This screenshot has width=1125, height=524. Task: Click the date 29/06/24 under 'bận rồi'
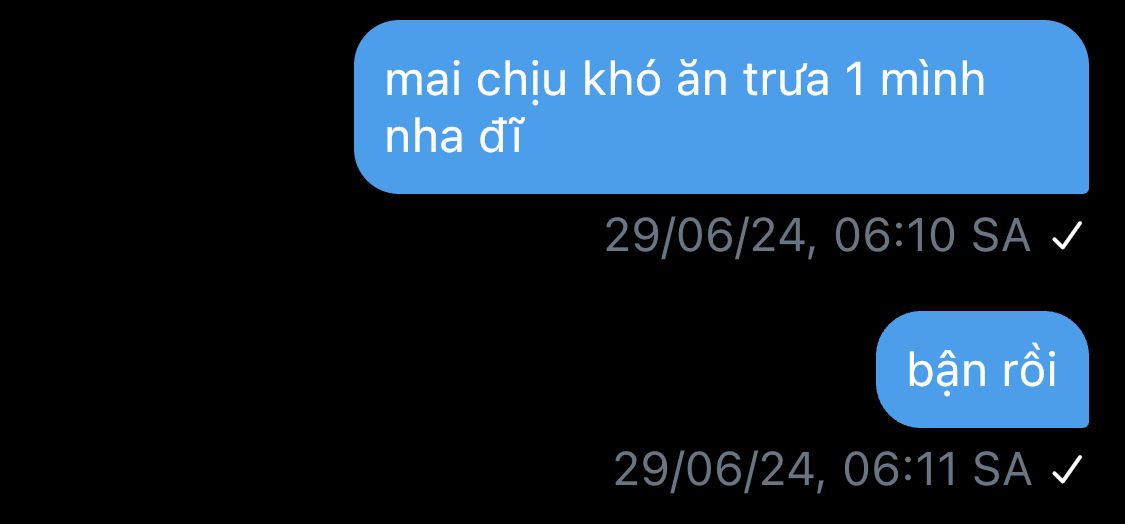[715, 469]
